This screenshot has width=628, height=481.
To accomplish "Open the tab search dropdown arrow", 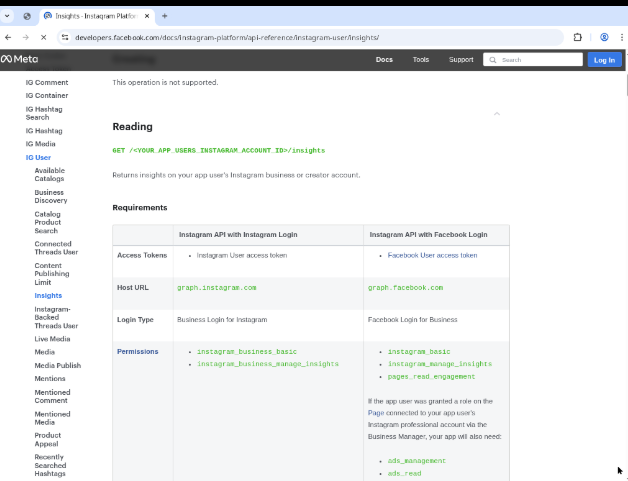I will click(9, 16).
